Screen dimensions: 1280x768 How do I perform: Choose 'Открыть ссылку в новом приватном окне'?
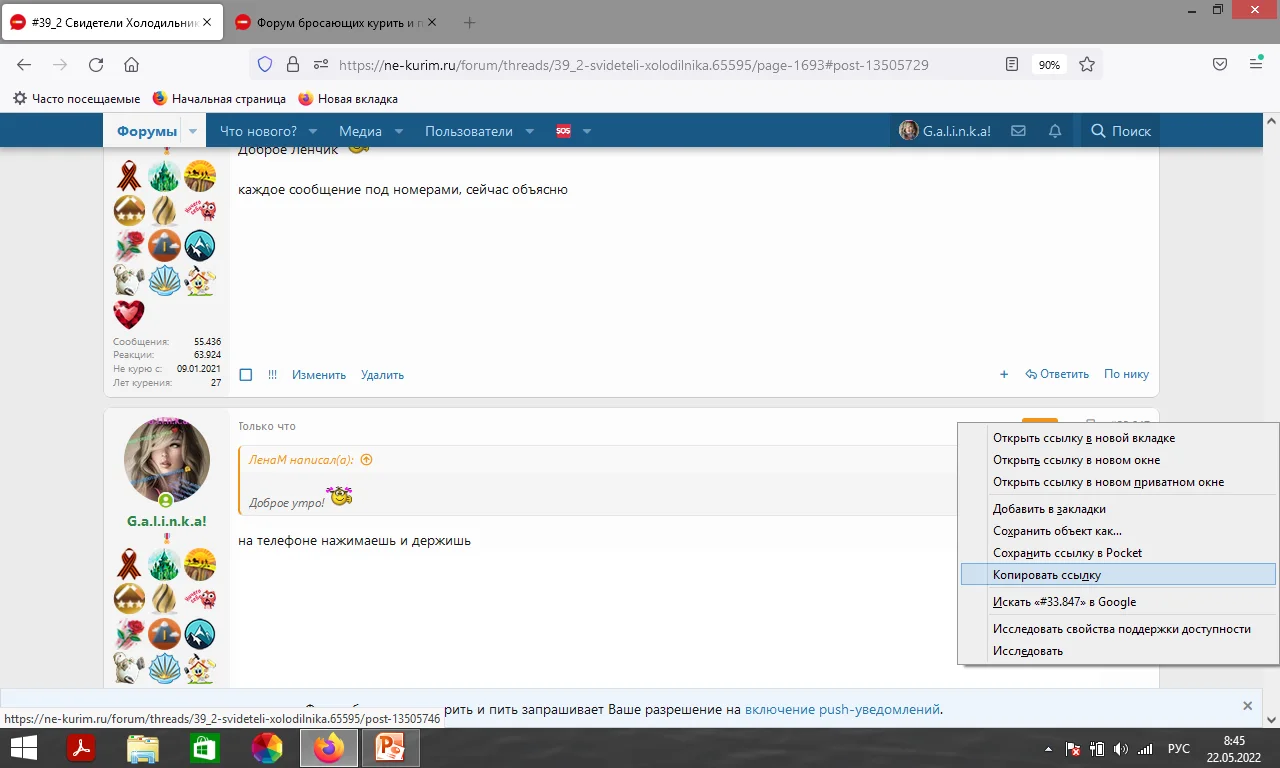[1118, 482]
